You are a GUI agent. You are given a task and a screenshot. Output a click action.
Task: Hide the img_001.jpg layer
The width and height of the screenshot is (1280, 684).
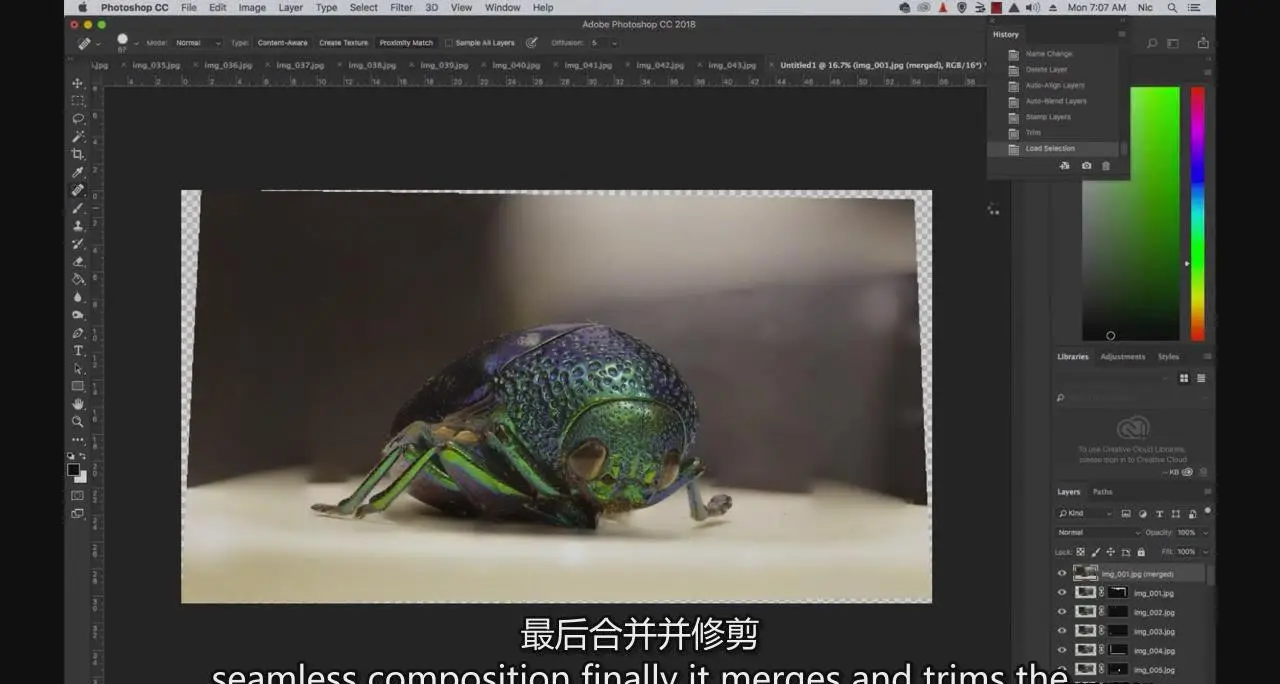click(1062, 593)
